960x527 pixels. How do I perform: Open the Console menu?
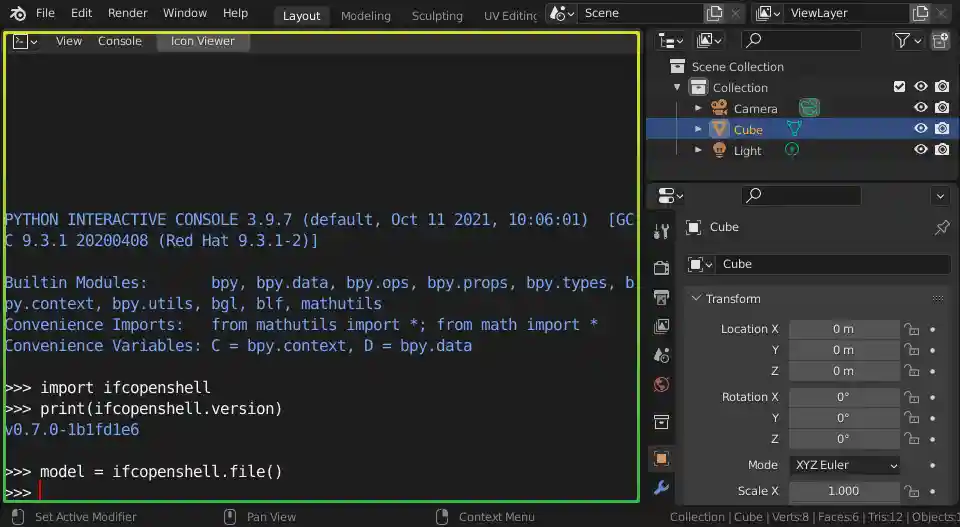pos(119,41)
